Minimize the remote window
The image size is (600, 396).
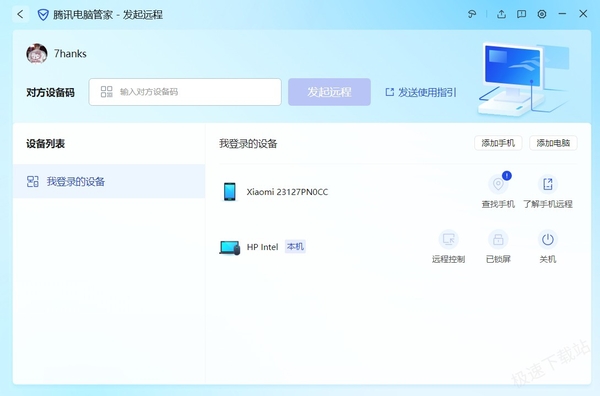562,14
